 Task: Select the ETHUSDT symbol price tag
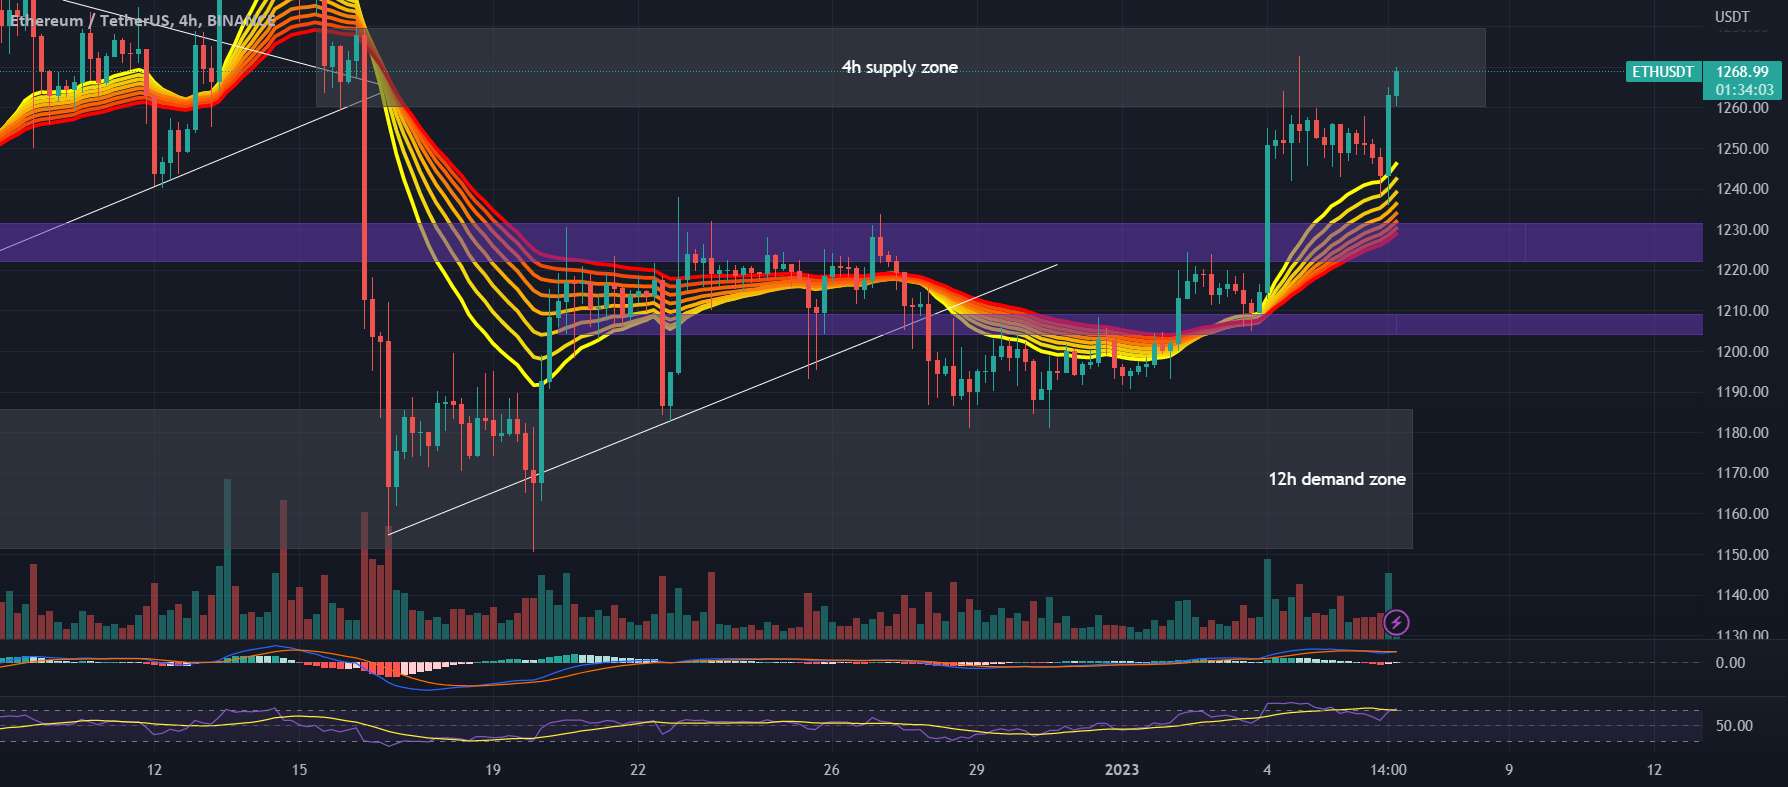1663,72
